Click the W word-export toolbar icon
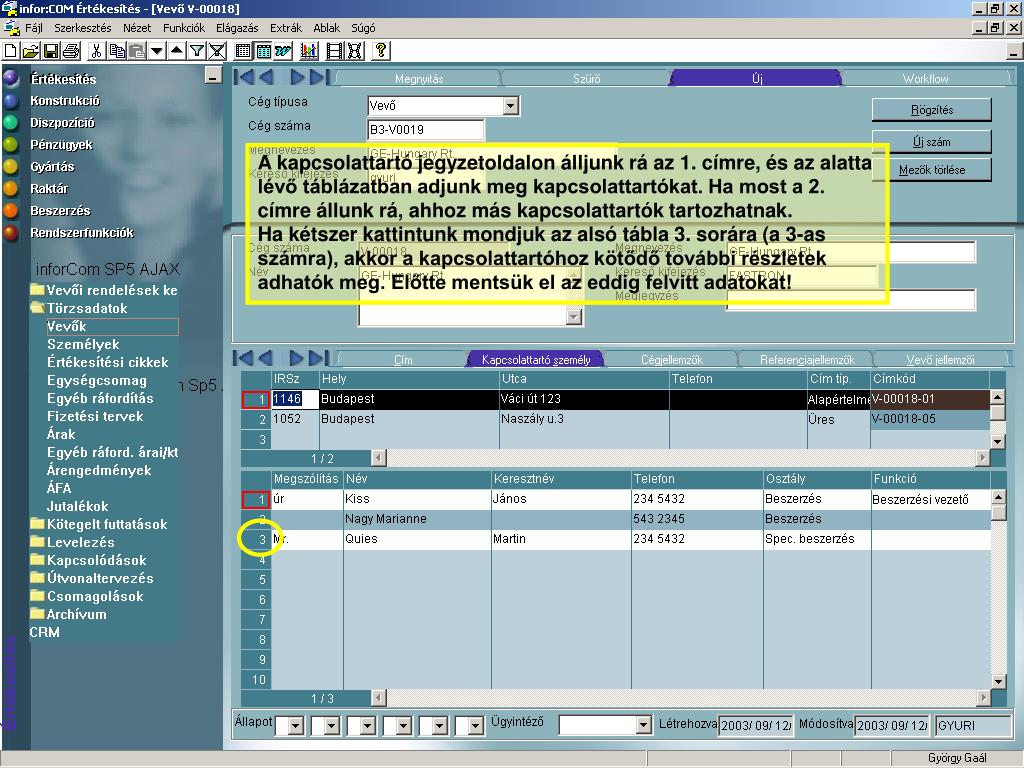1024x768 pixels. [283, 51]
